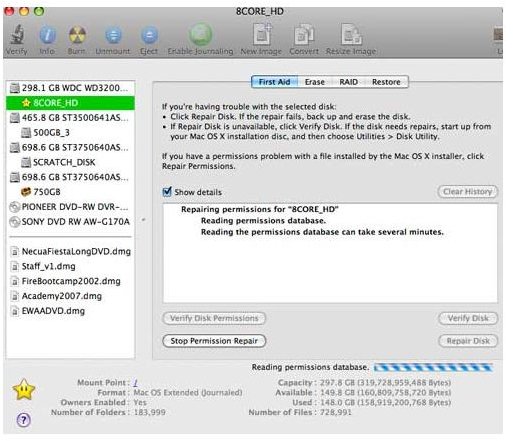The width and height of the screenshot is (513, 441).
Task: Select the 298.1 GB WDC WD3200 drive
Action: point(71,88)
